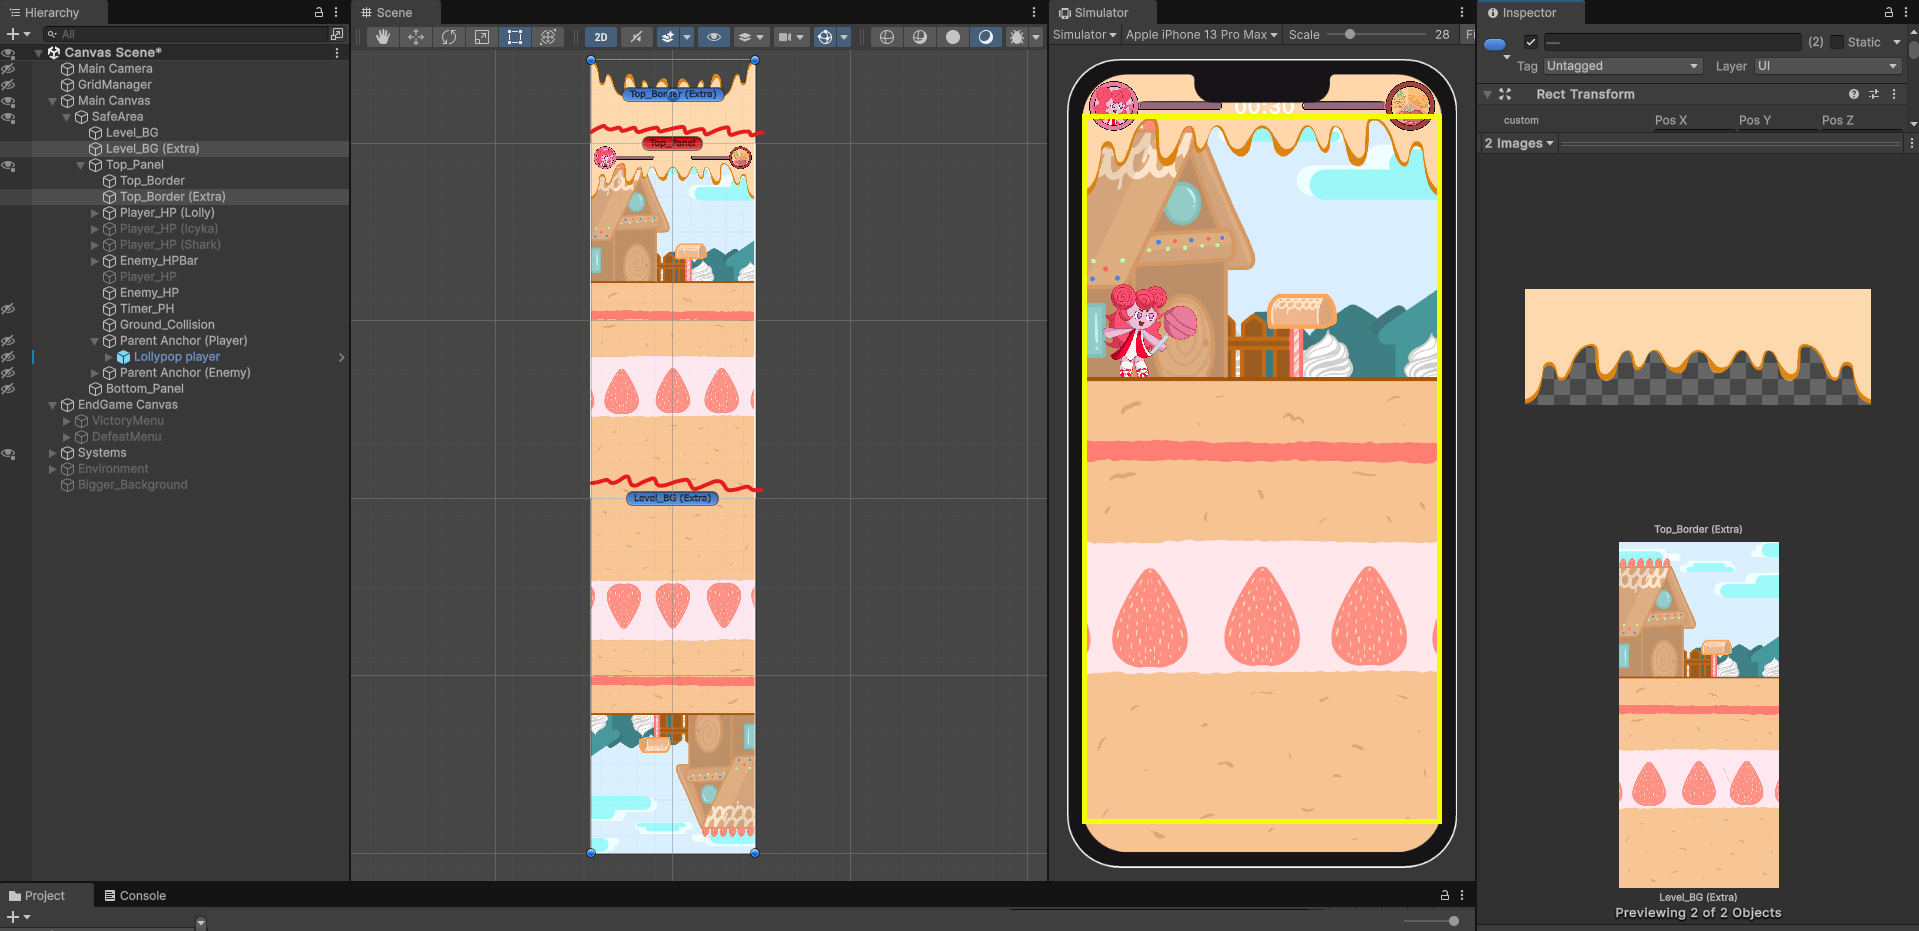The image size is (1919, 931).
Task: Select the Rotate tool
Action: pyautogui.click(x=449, y=37)
